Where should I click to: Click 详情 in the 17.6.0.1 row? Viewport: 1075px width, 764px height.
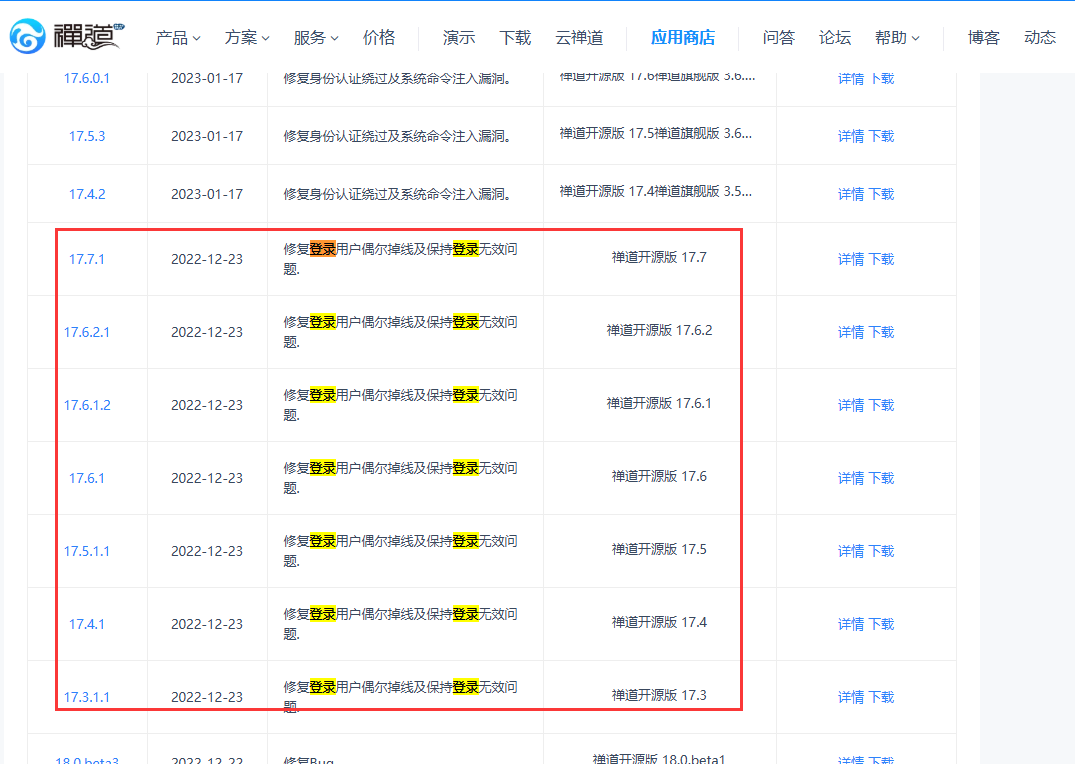click(x=851, y=78)
